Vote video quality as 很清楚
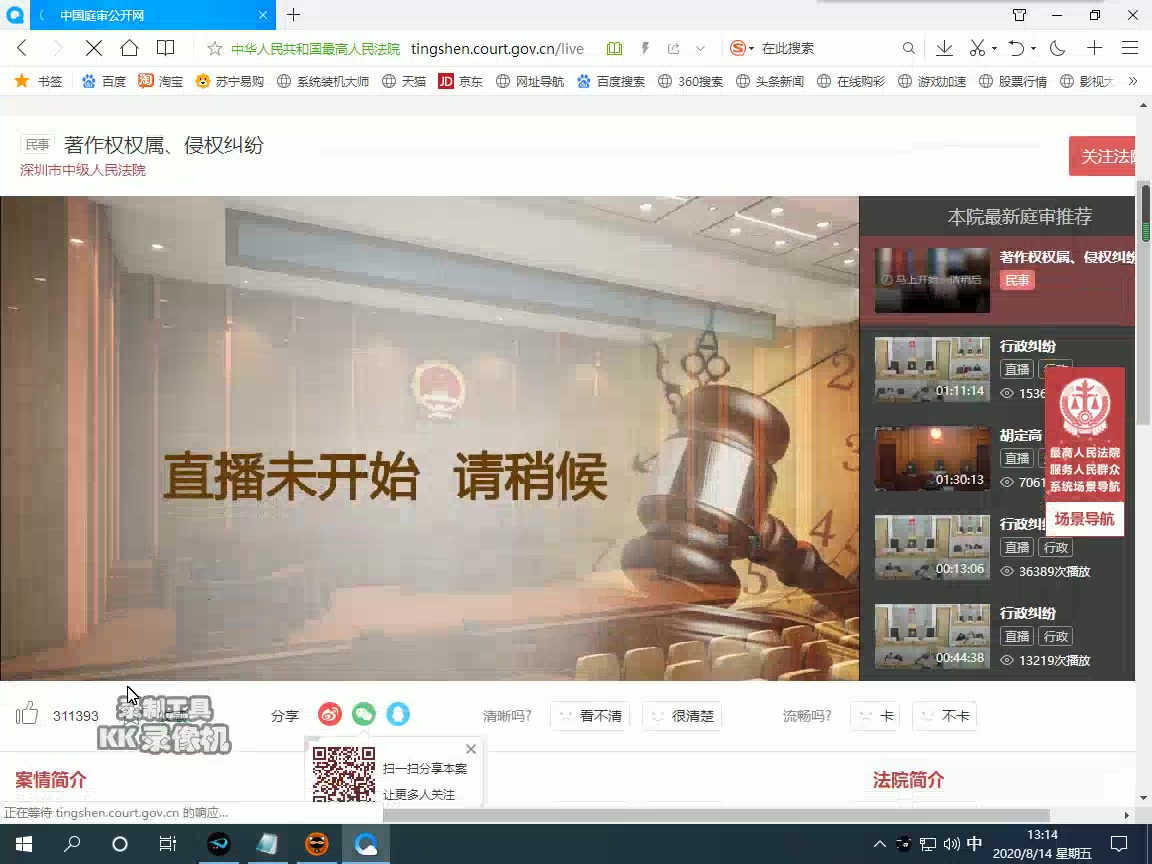The width and height of the screenshot is (1152, 864). pyautogui.click(x=682, y=715)
